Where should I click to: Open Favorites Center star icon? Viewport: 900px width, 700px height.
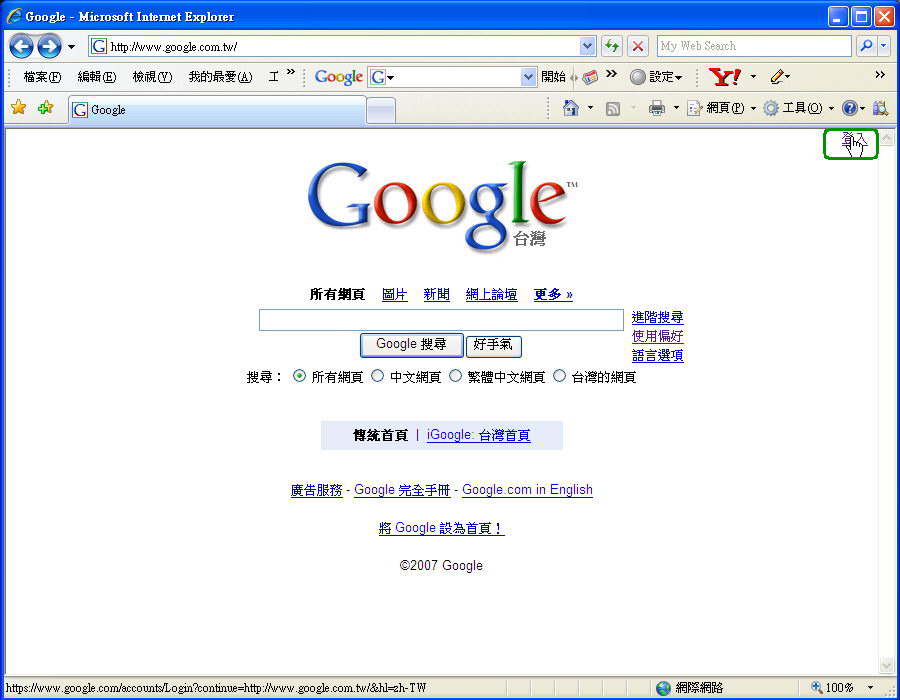point(19,107)
